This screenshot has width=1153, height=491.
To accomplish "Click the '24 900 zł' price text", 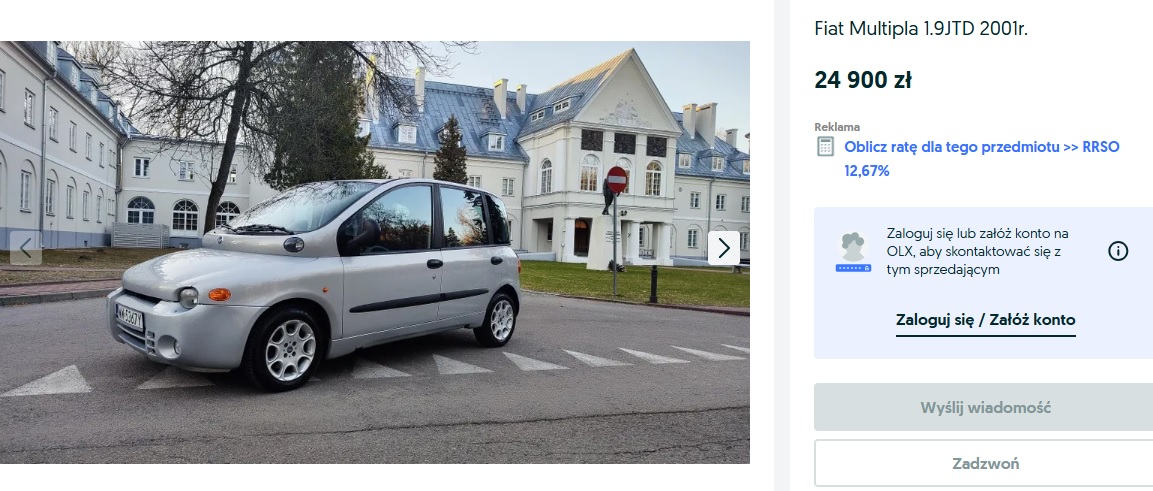I will 863,80.
